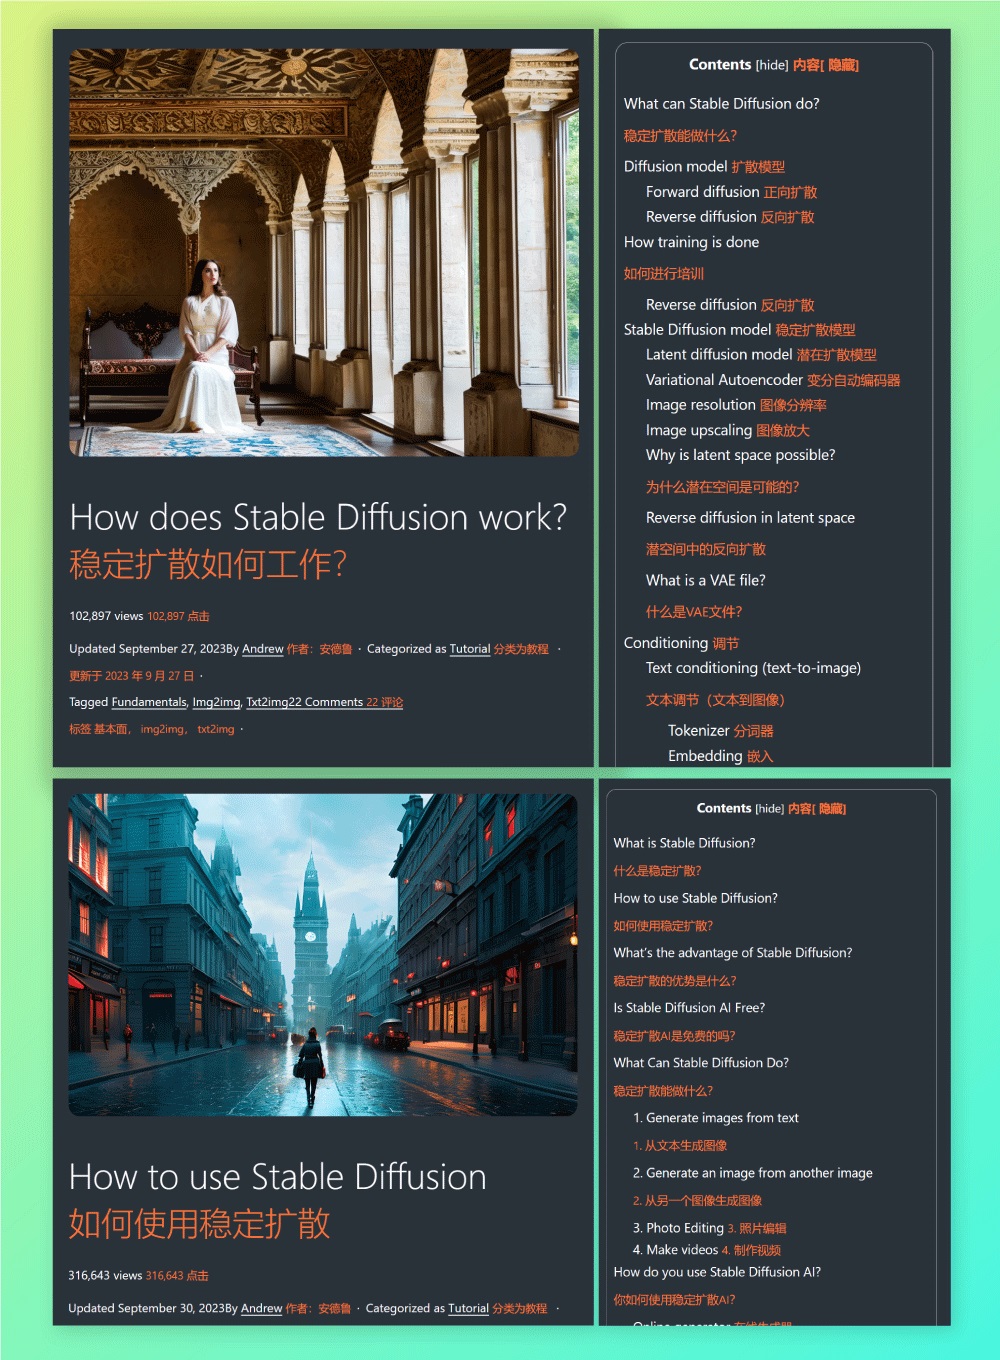This screenshot has height=1360, width=1000.
Task: Go to Latent diffusion model section
Action: (x=718, y=355)
